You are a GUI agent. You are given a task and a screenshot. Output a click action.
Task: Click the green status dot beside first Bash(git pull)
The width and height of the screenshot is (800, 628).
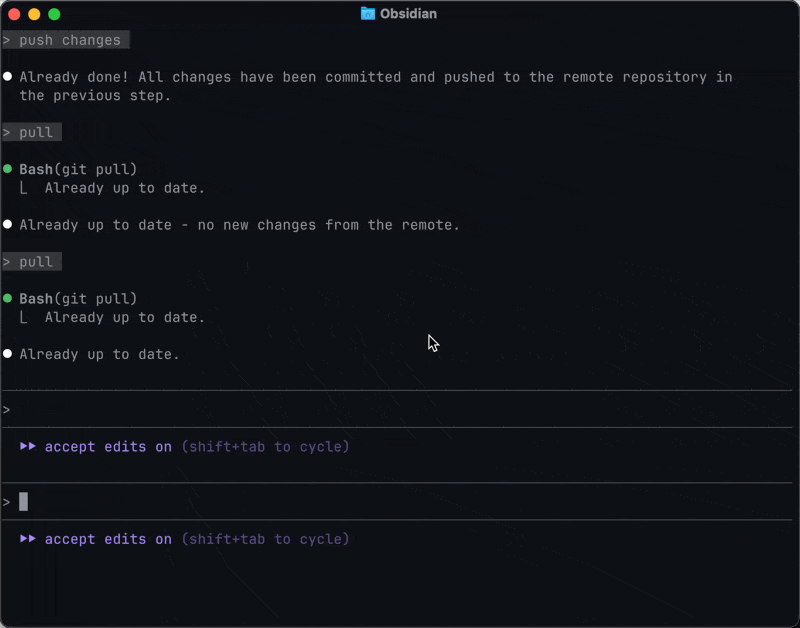(8, 169)
